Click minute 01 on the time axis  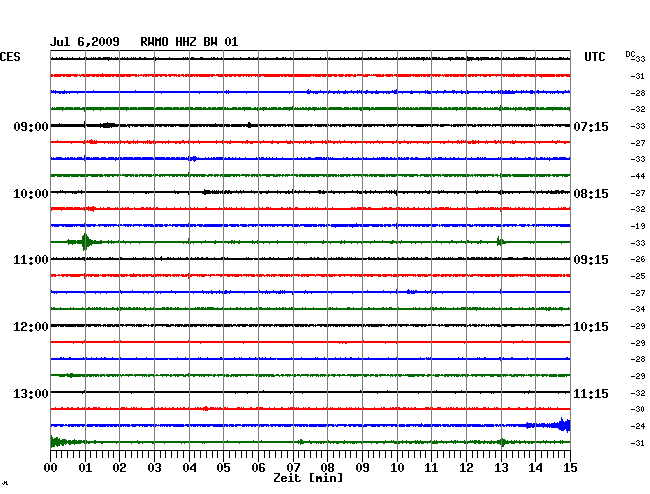click(x=85, y=468)
